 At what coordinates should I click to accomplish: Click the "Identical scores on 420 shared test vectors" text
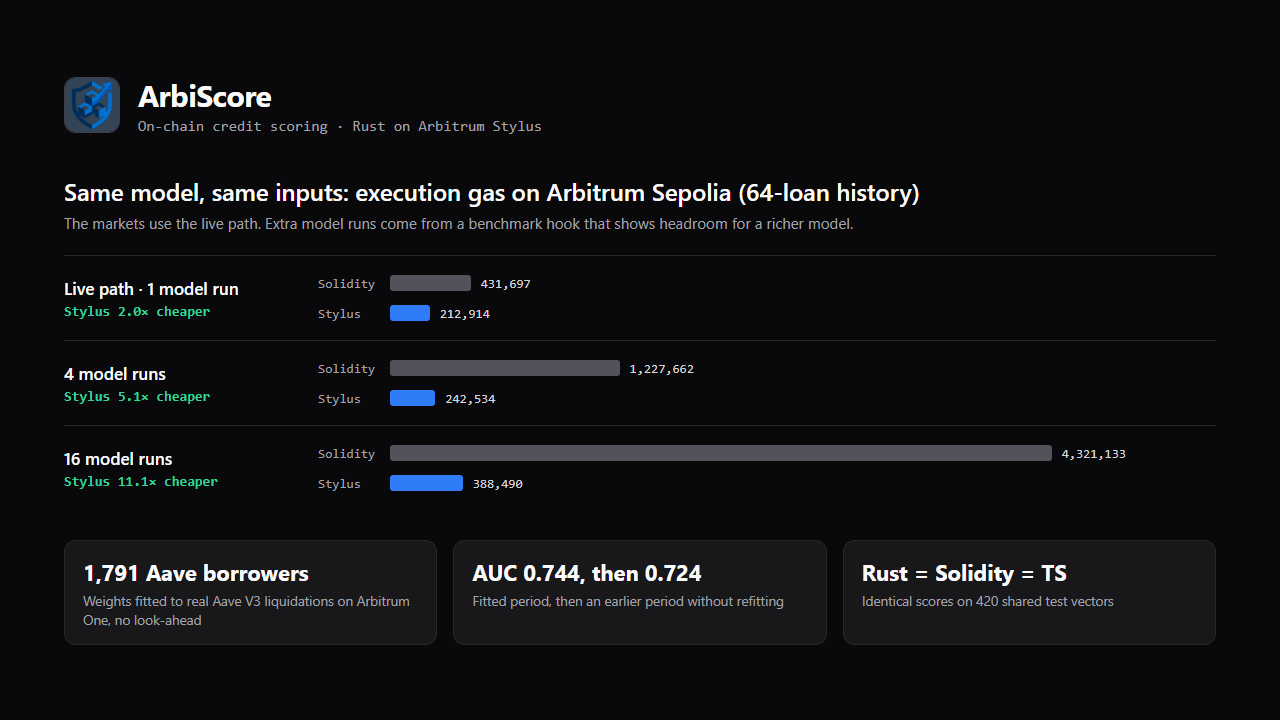(x=988, y=602)
